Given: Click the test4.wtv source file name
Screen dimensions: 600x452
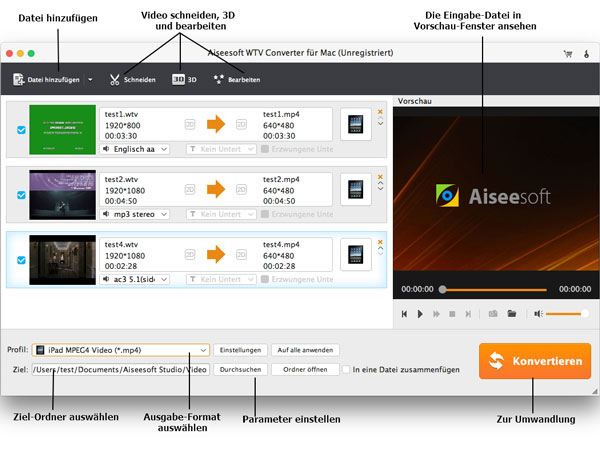Looking at the screenshot, I should click(121, 244).
